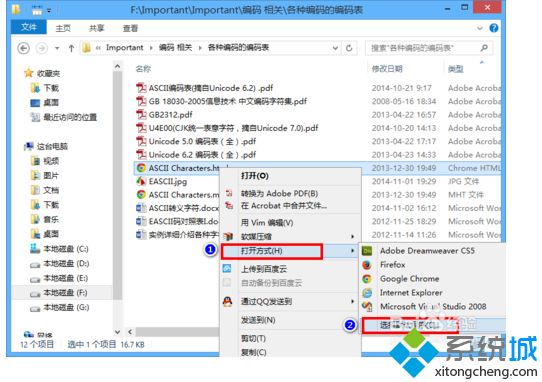Click navigation pane scroll up arrow
542x382 pixels.
(x=118, y=66)
